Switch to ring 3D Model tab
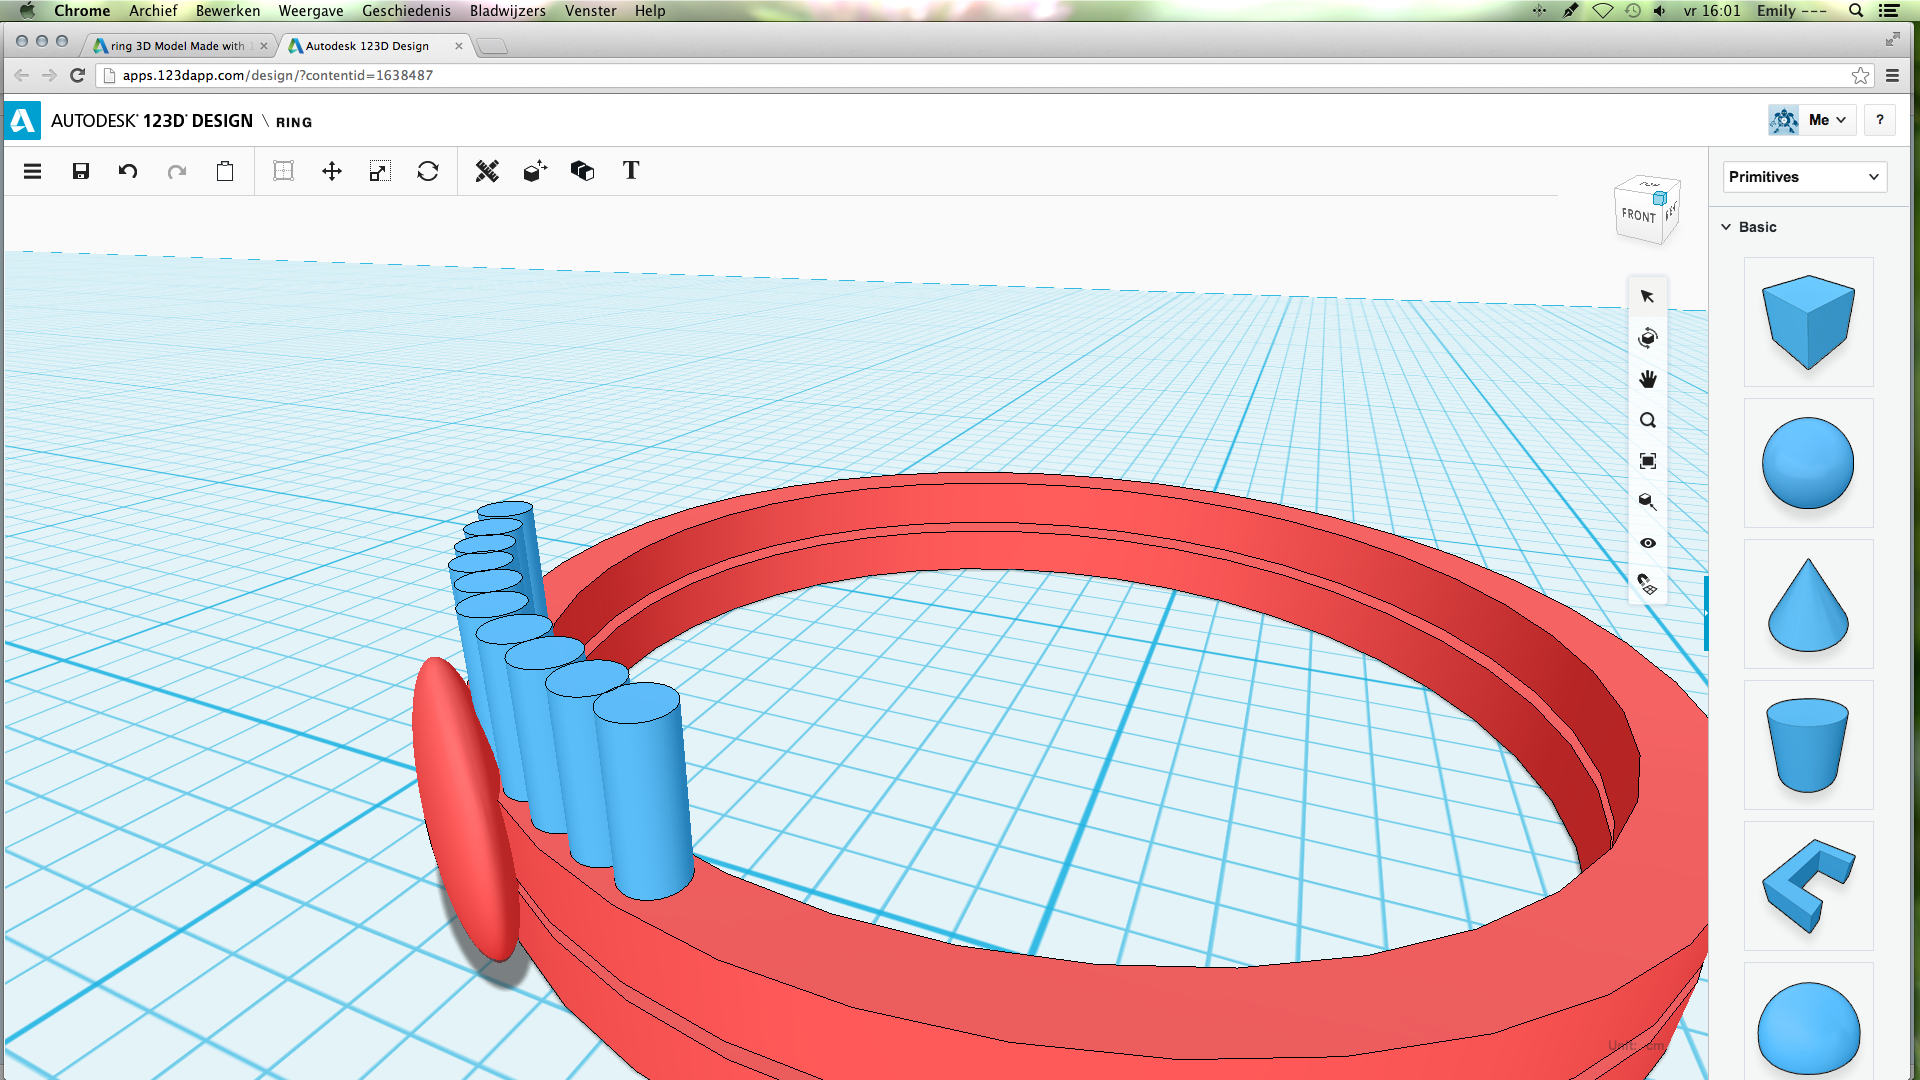Image resolution: width=1920 pixels, height=1080 pixels. [x=178, y=46]
